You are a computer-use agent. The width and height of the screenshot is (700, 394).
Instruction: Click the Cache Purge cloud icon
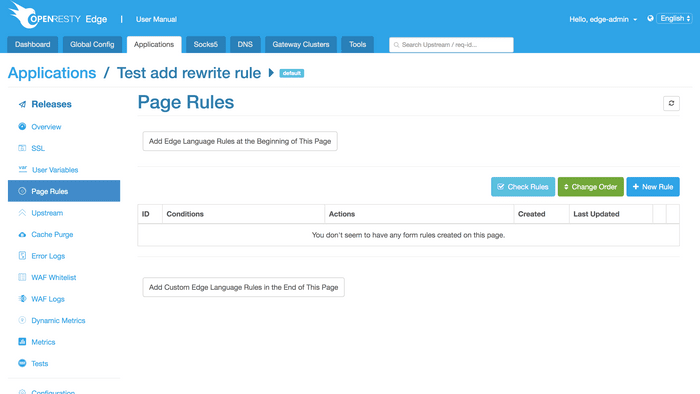tap(22, 234)
